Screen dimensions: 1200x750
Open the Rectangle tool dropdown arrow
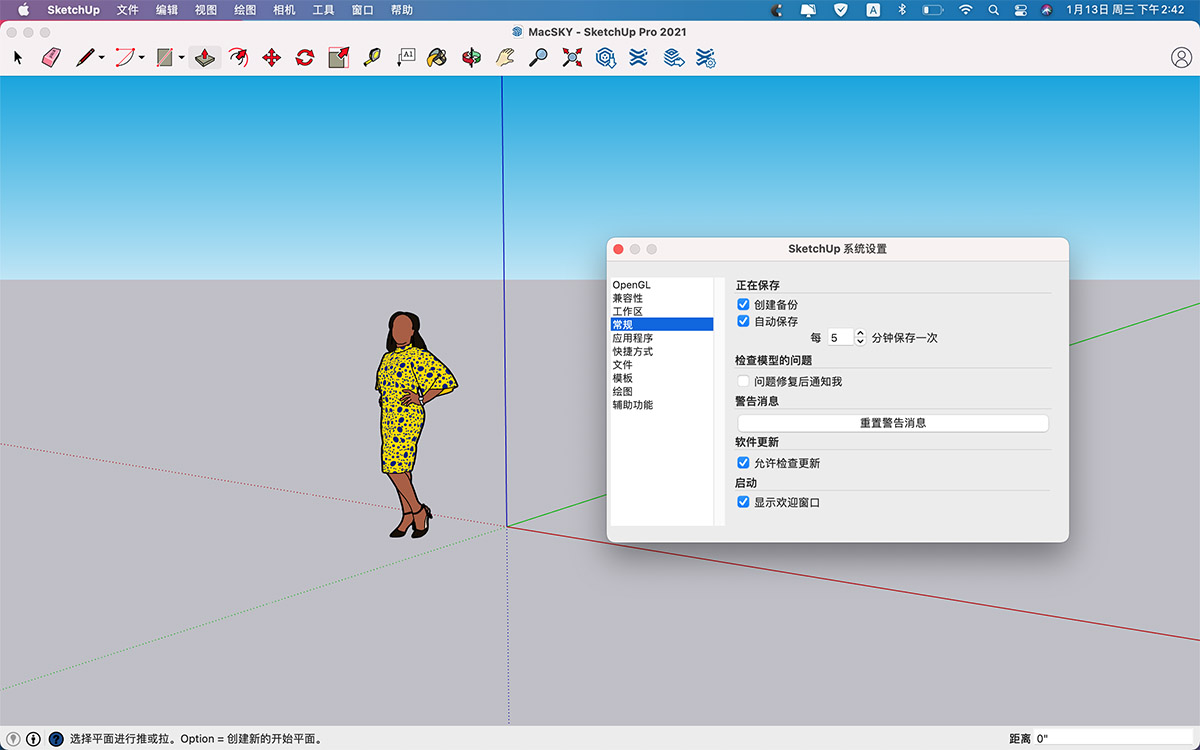(x=182, y=58)
